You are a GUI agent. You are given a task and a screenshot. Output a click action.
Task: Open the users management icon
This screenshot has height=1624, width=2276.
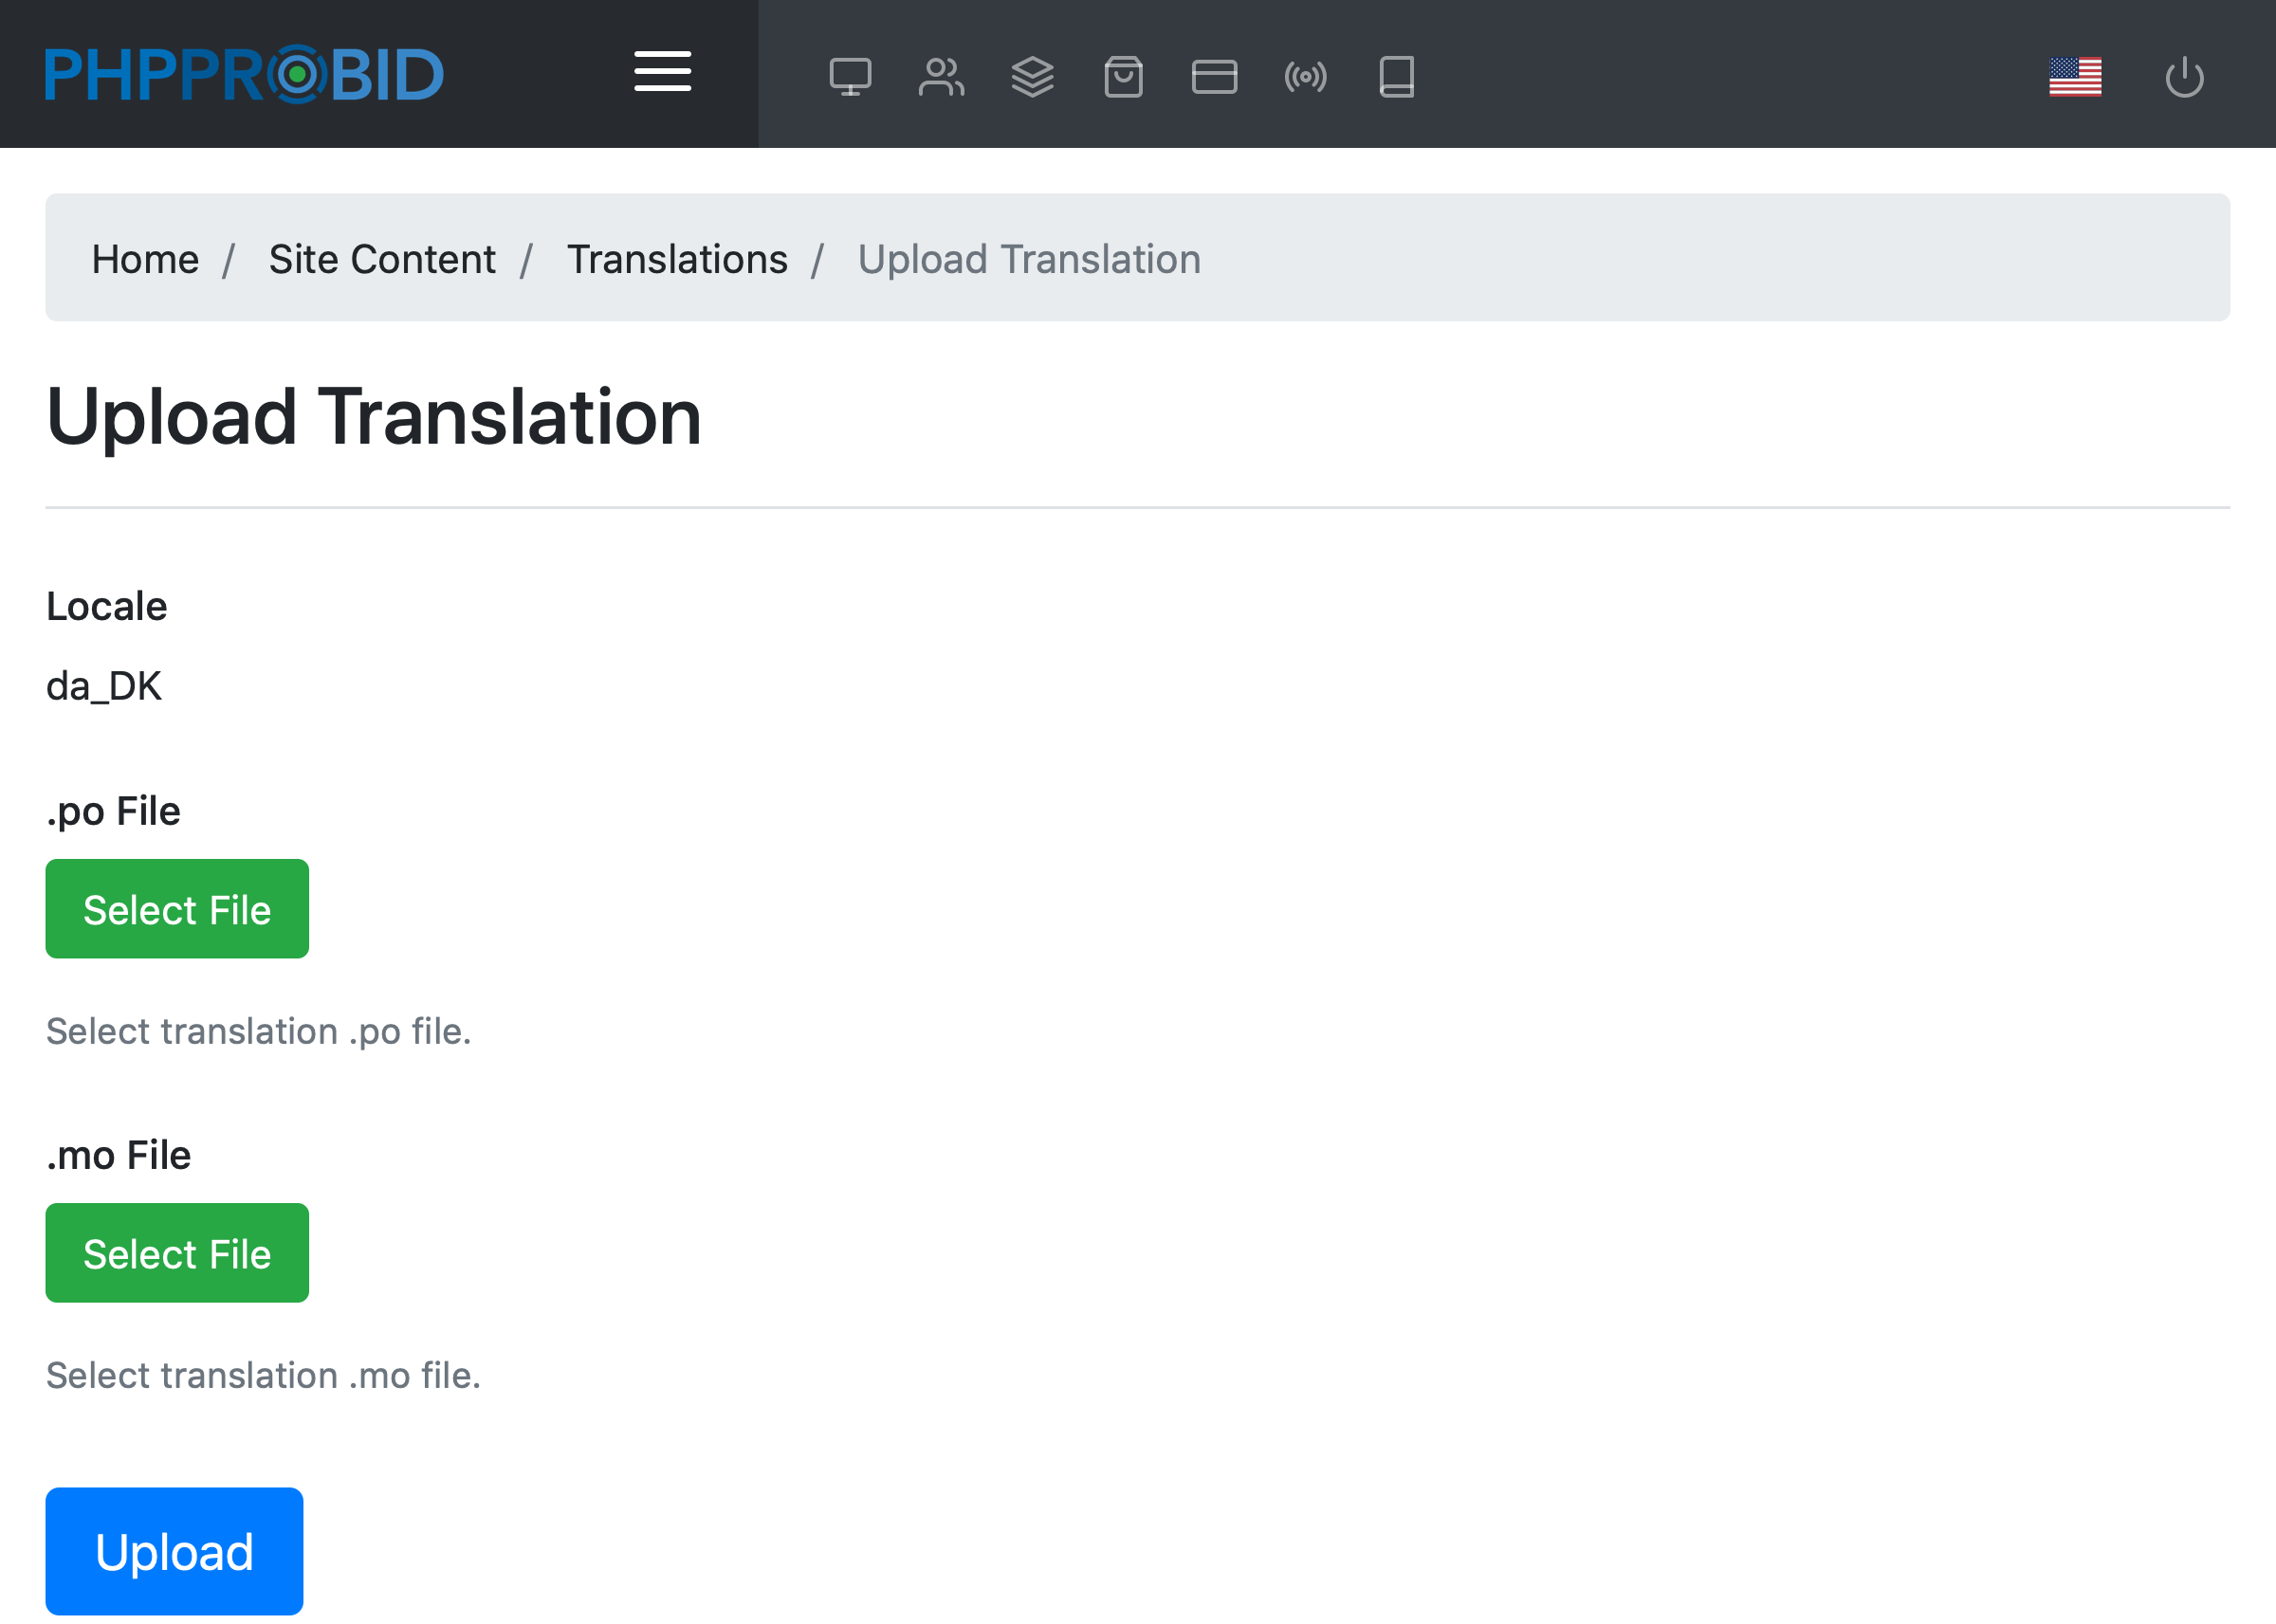point(941,77)
